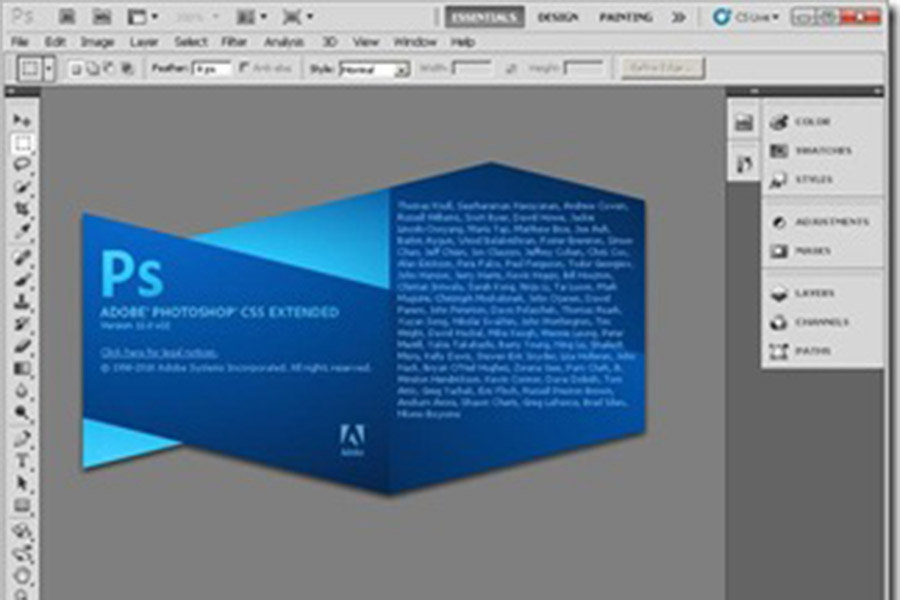
Task: Open the Style dropdown set to Normal
Action: tap(374, 69)
